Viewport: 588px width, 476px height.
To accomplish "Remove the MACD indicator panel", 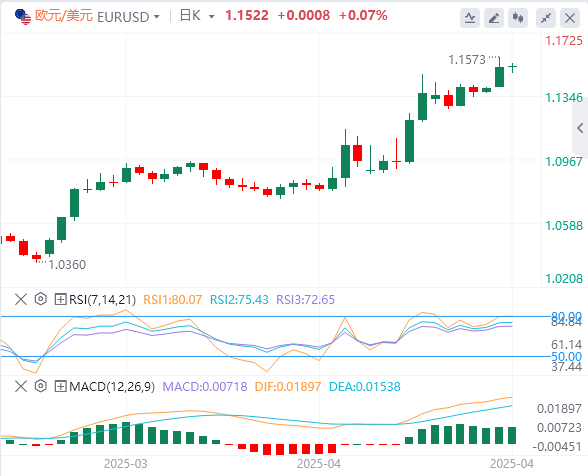I will (21, 386).
